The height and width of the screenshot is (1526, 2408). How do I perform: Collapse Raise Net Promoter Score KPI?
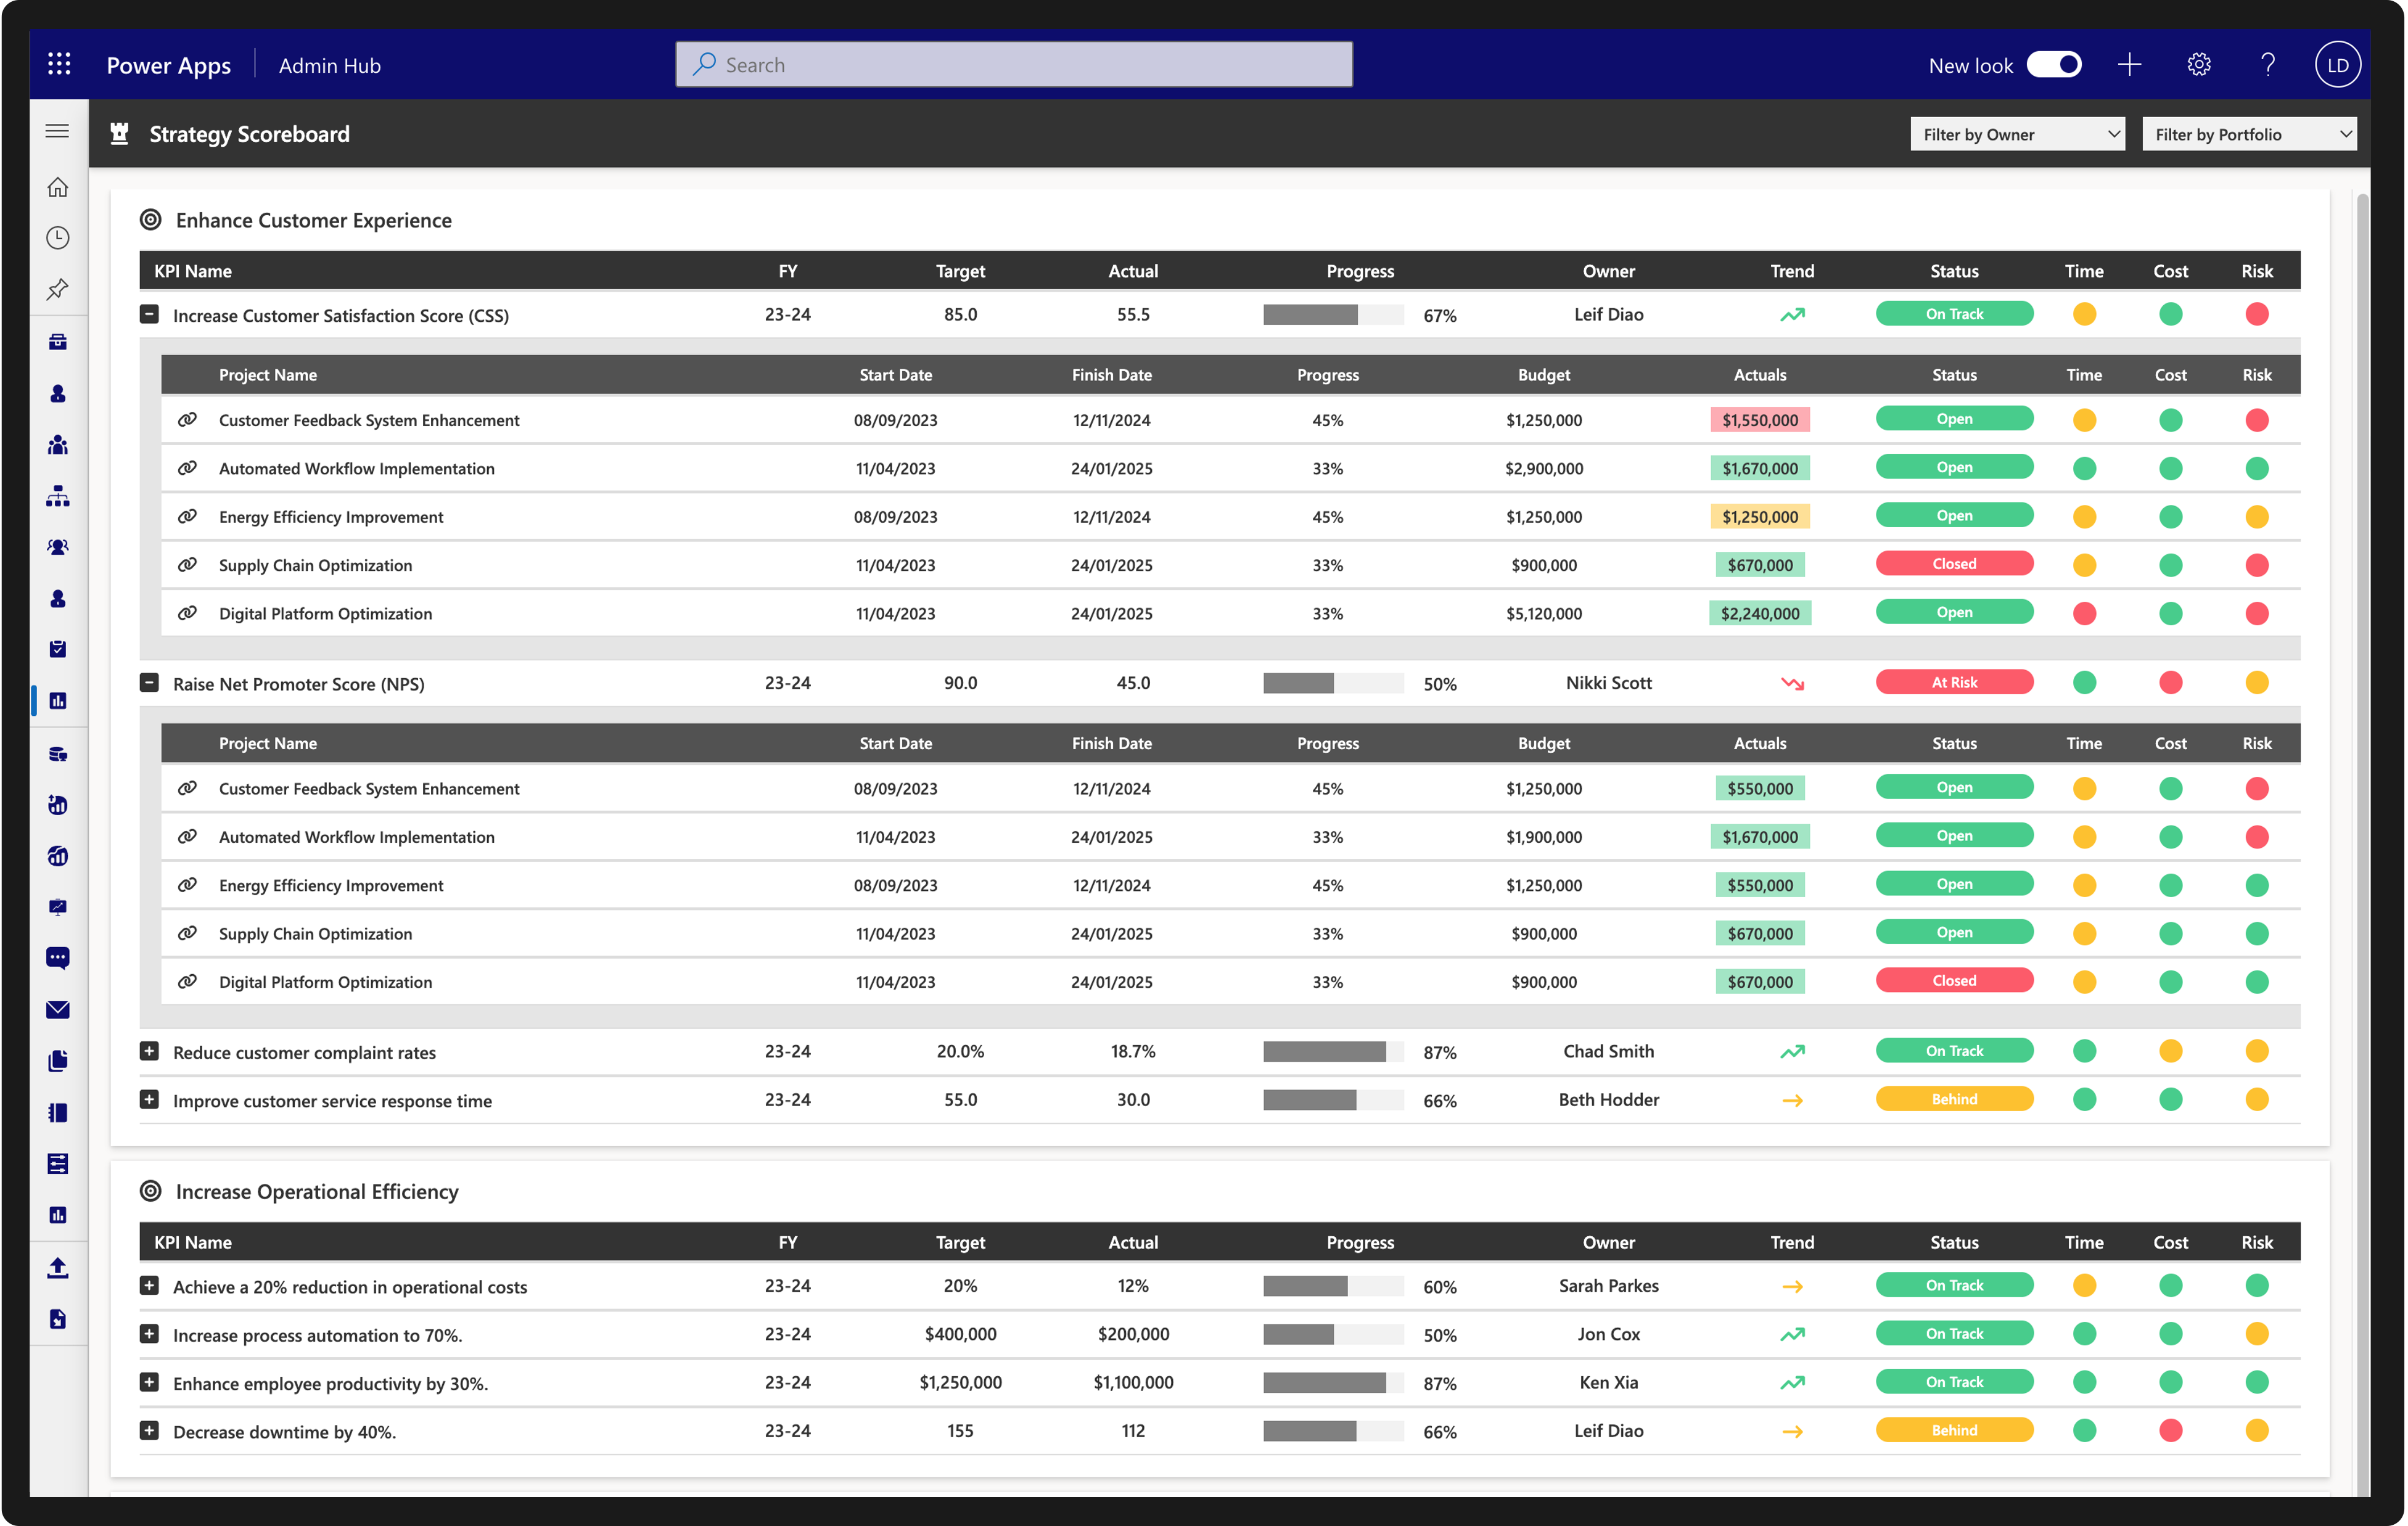149,683
